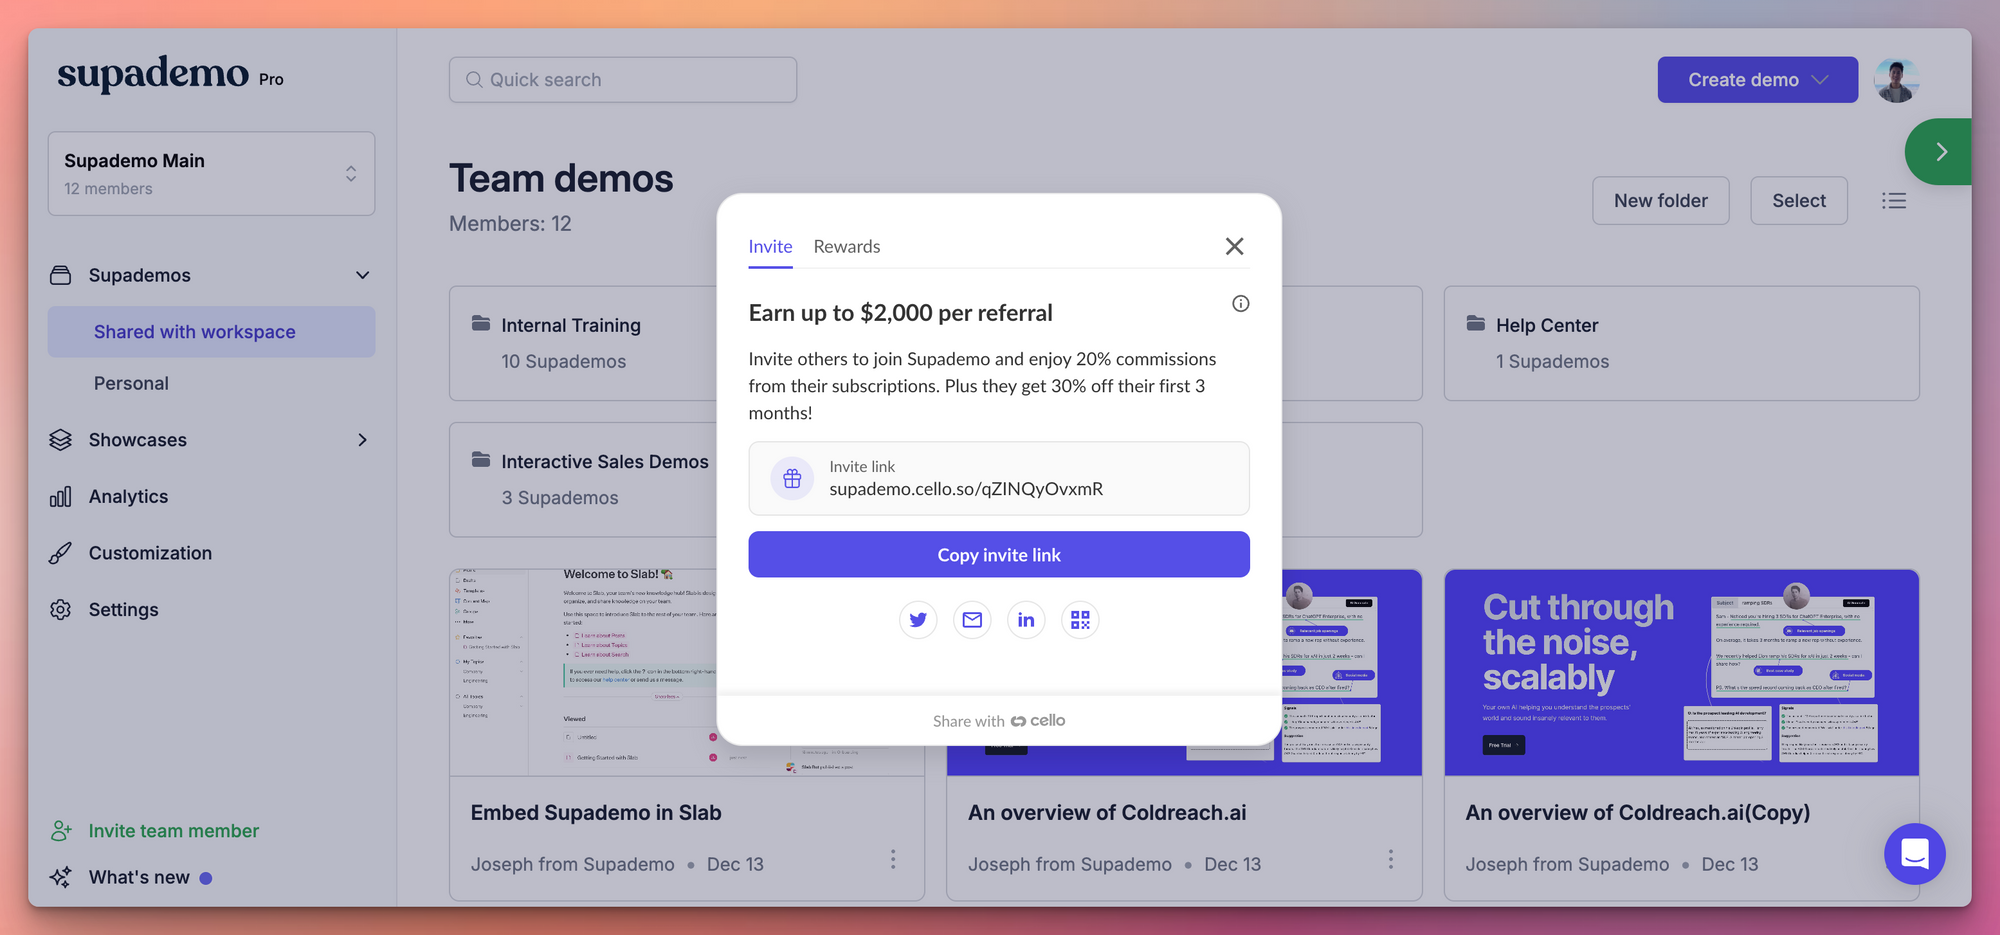Open Embed Supademo in Slab thumbnail
Screen dimensions: 2000x935
coord(584,673)
